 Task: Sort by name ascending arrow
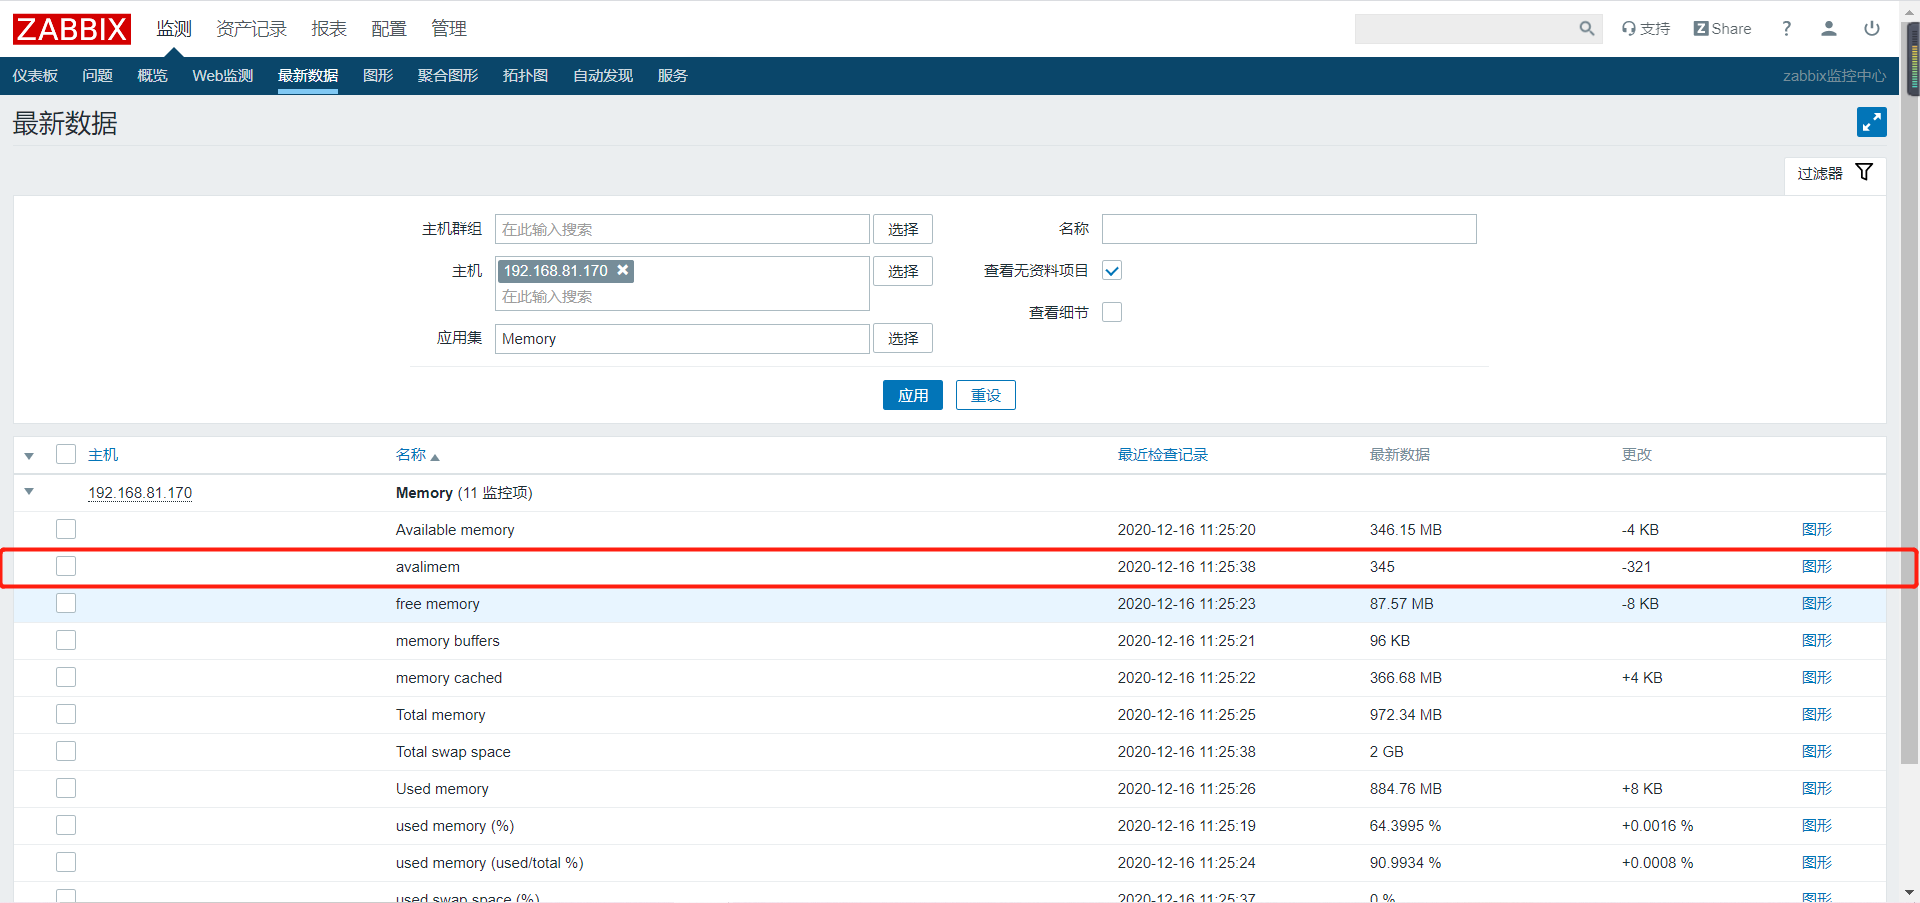[x=435, y=457]
